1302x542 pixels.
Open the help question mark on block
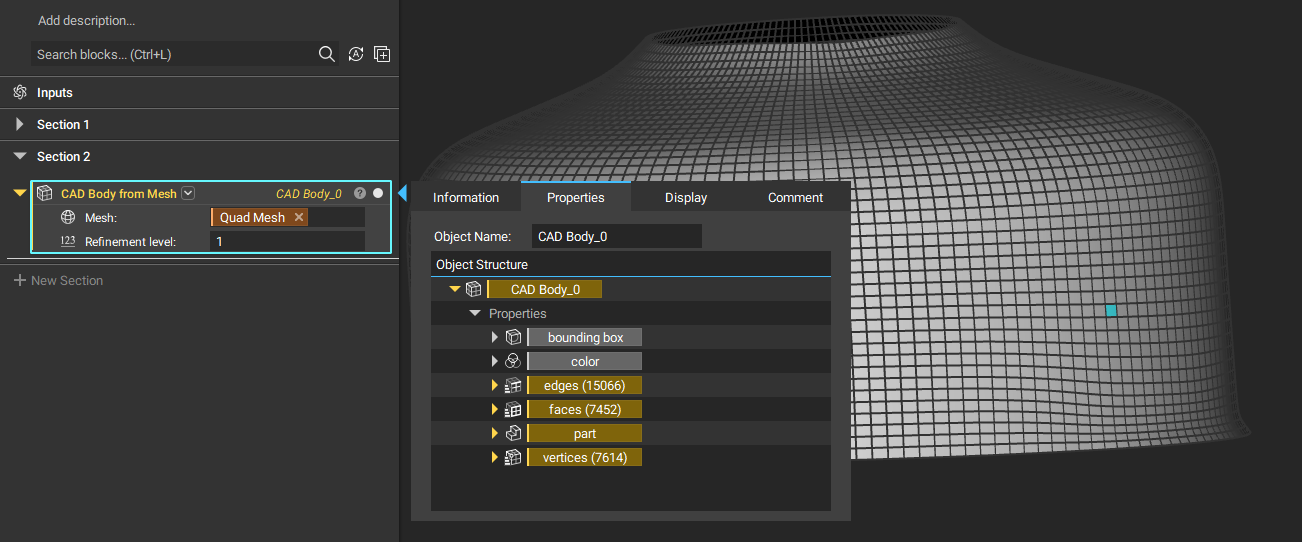[x=360, y=193]
